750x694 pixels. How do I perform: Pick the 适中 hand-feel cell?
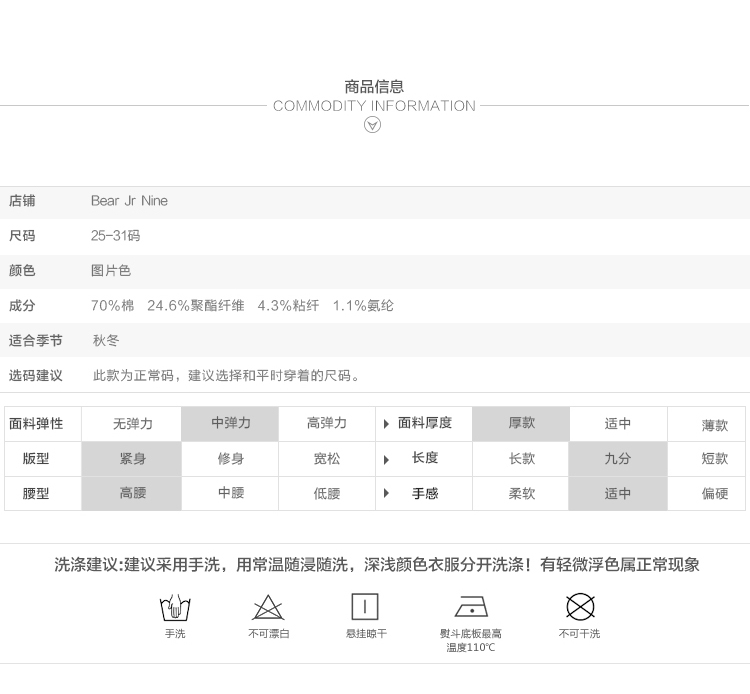point(617,494)
